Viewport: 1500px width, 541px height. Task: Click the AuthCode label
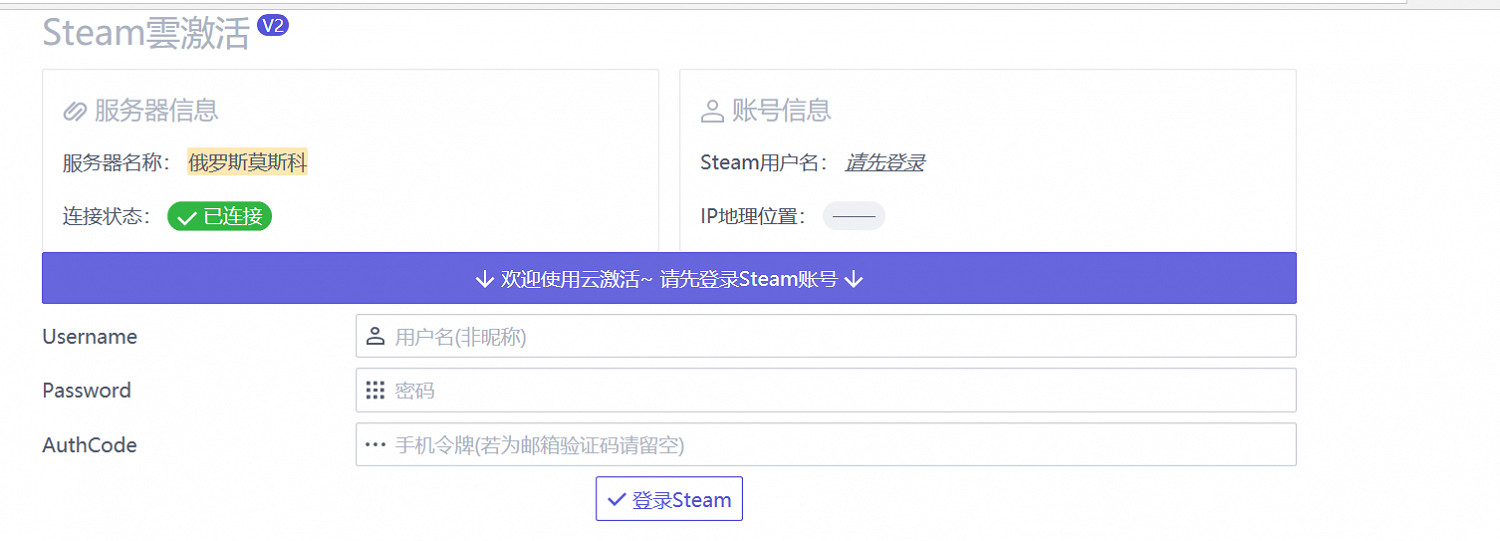pos(90,445)
